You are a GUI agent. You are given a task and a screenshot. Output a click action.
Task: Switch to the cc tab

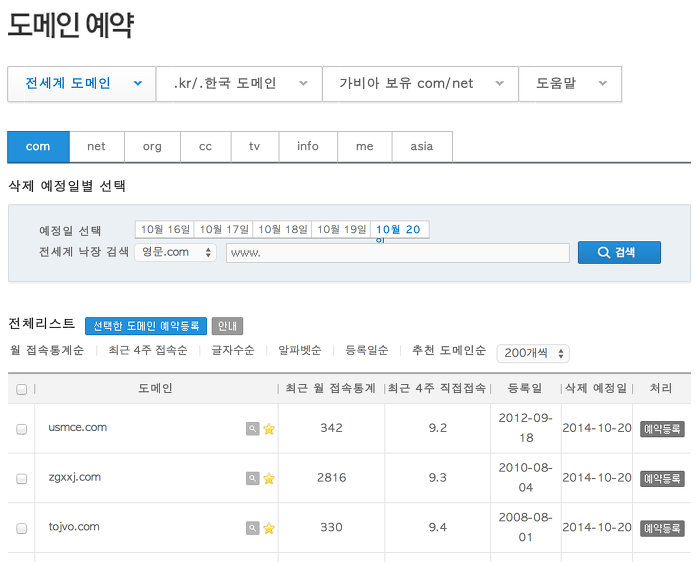205,146
